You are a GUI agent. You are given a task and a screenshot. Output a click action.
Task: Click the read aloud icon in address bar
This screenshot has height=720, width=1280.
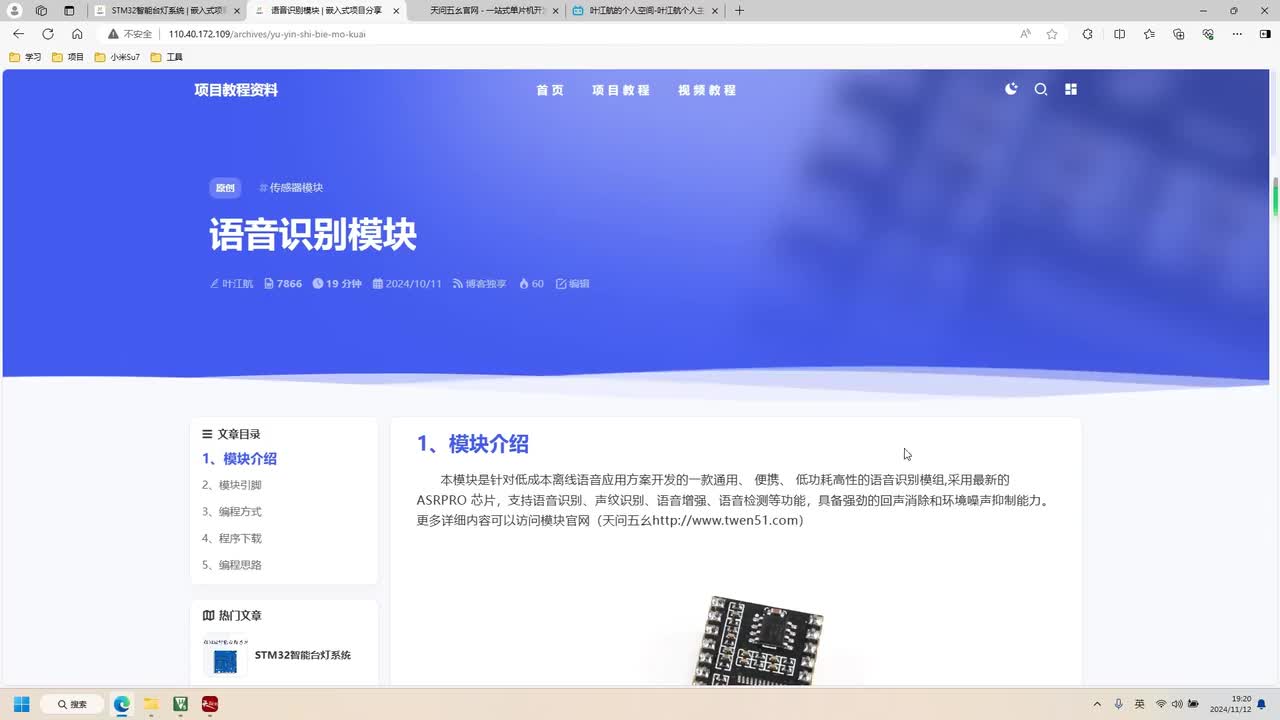tap(1025, 34)
